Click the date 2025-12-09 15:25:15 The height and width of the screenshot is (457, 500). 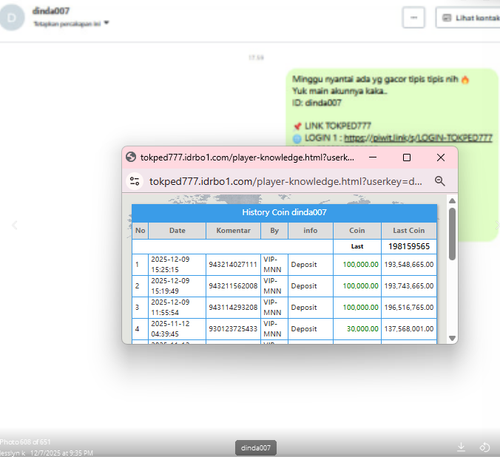tap(170, 265)
